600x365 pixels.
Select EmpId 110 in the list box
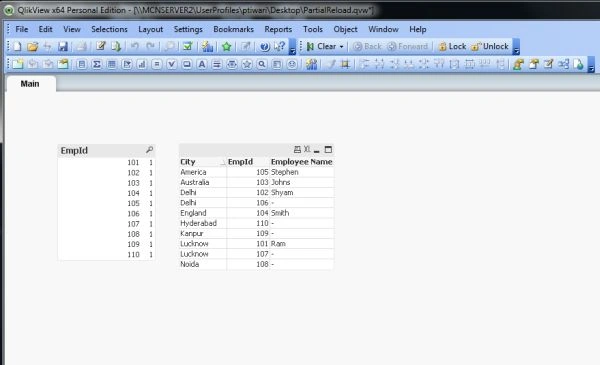point(106,254)
